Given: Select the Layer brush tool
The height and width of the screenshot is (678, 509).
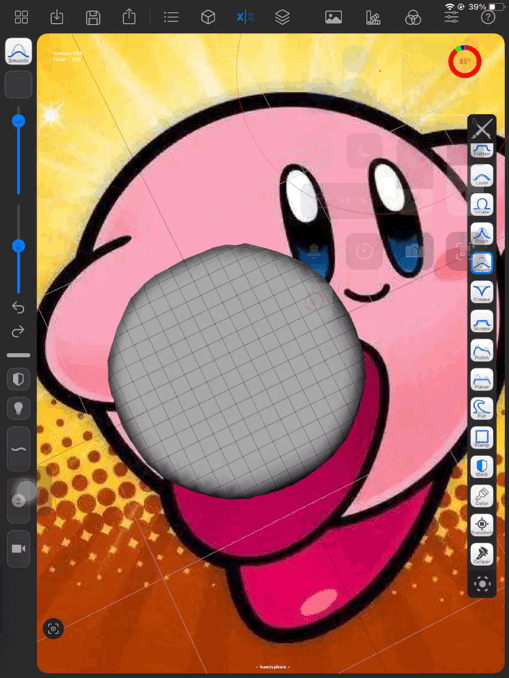Looking at the screenshot, I should click(482, 176).
